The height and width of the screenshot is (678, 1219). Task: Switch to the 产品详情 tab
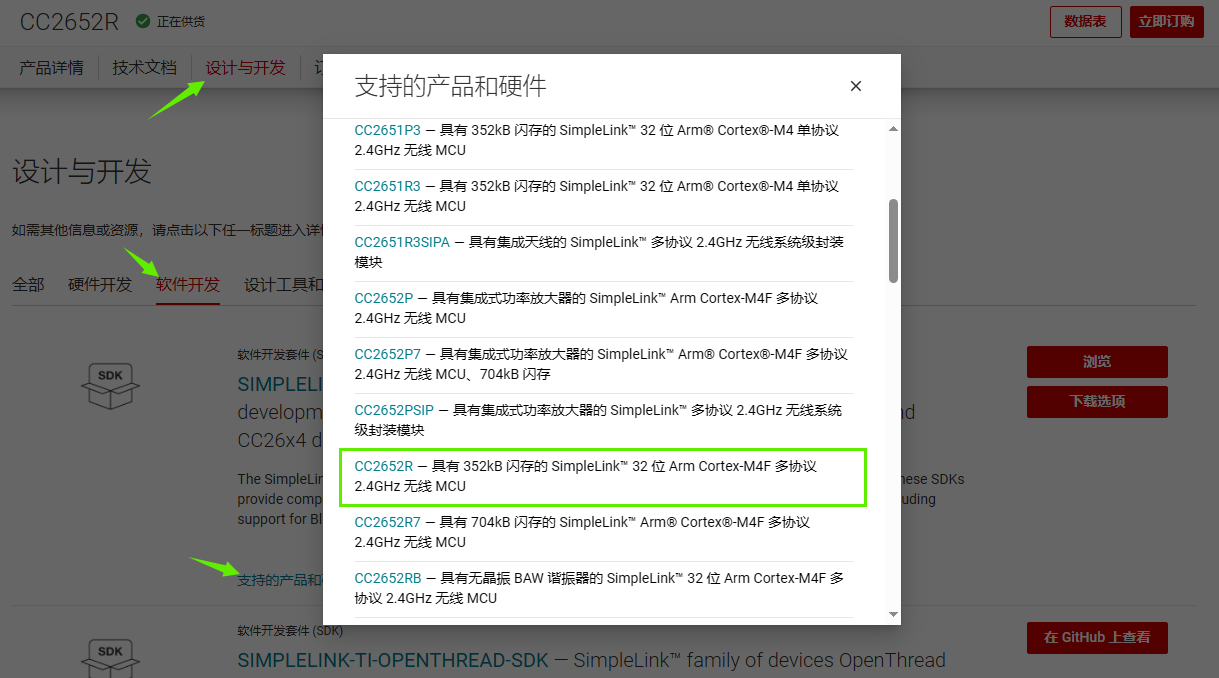pyautogui.click(x=52, y=68)
